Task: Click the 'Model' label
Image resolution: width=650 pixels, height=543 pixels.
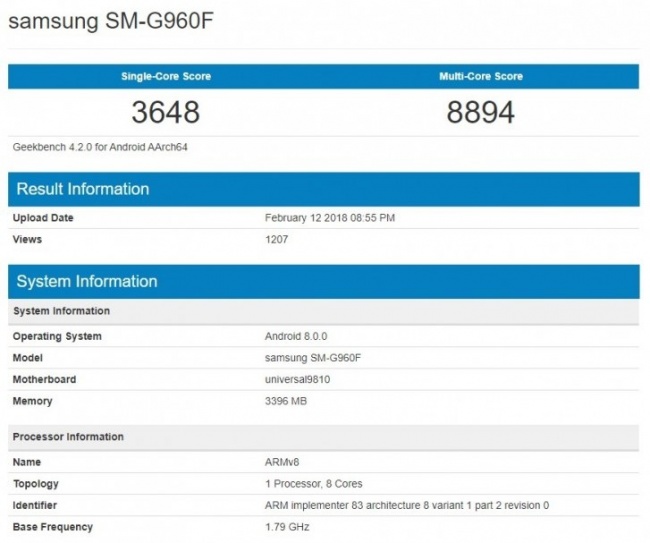Action: pos(28,358)
